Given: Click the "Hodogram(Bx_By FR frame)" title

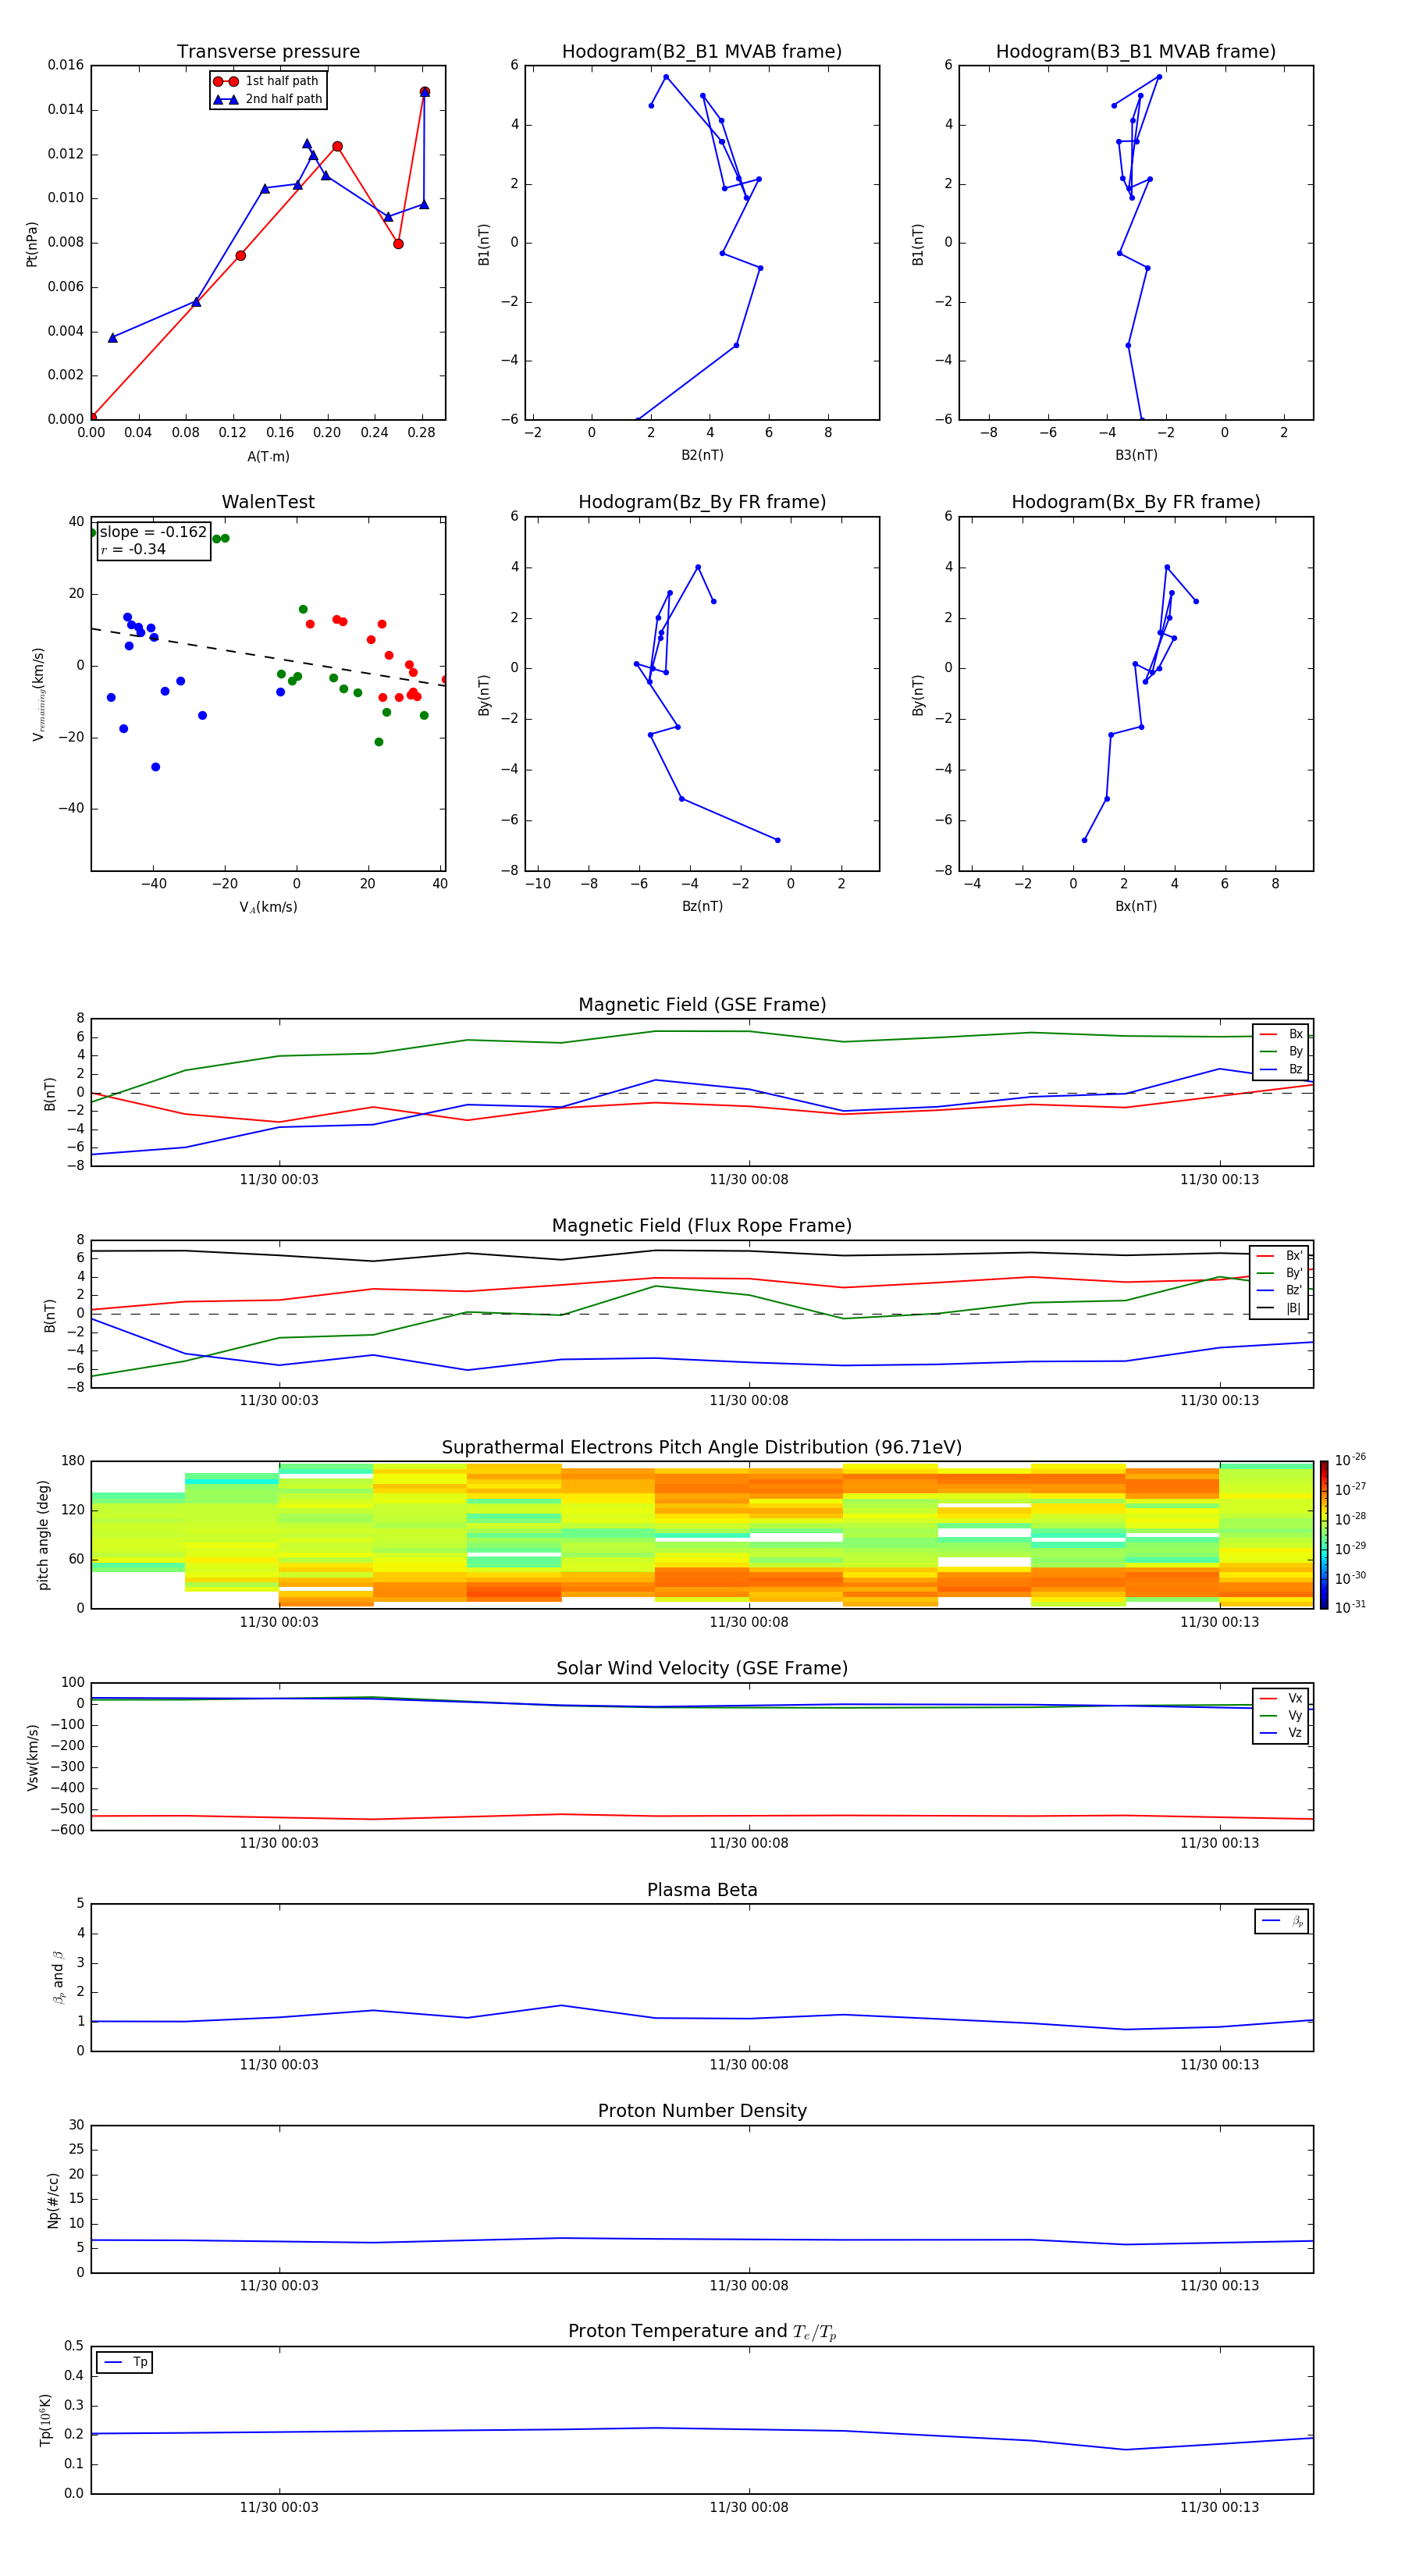Looking at the screenshot, I should pos(1136,502).
